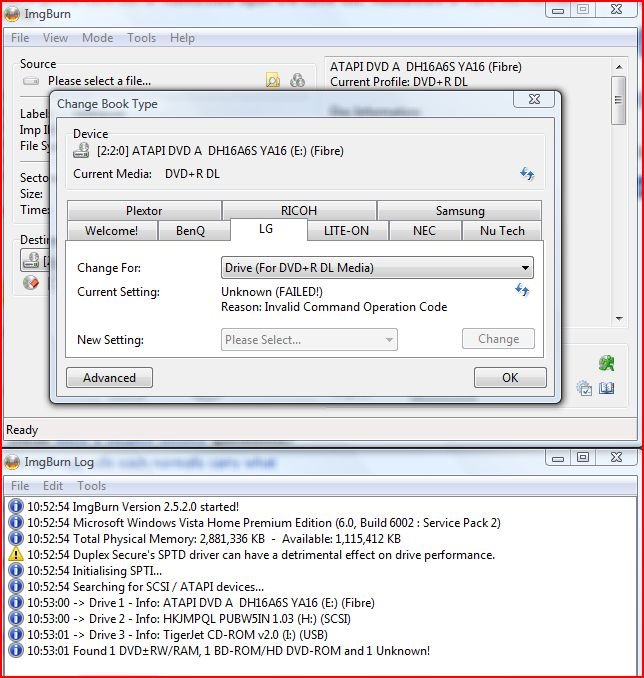The height and width of the screenshot is (678, 644).
Task: Click the eraser disc icon under Destination
Action: point(31,283)
